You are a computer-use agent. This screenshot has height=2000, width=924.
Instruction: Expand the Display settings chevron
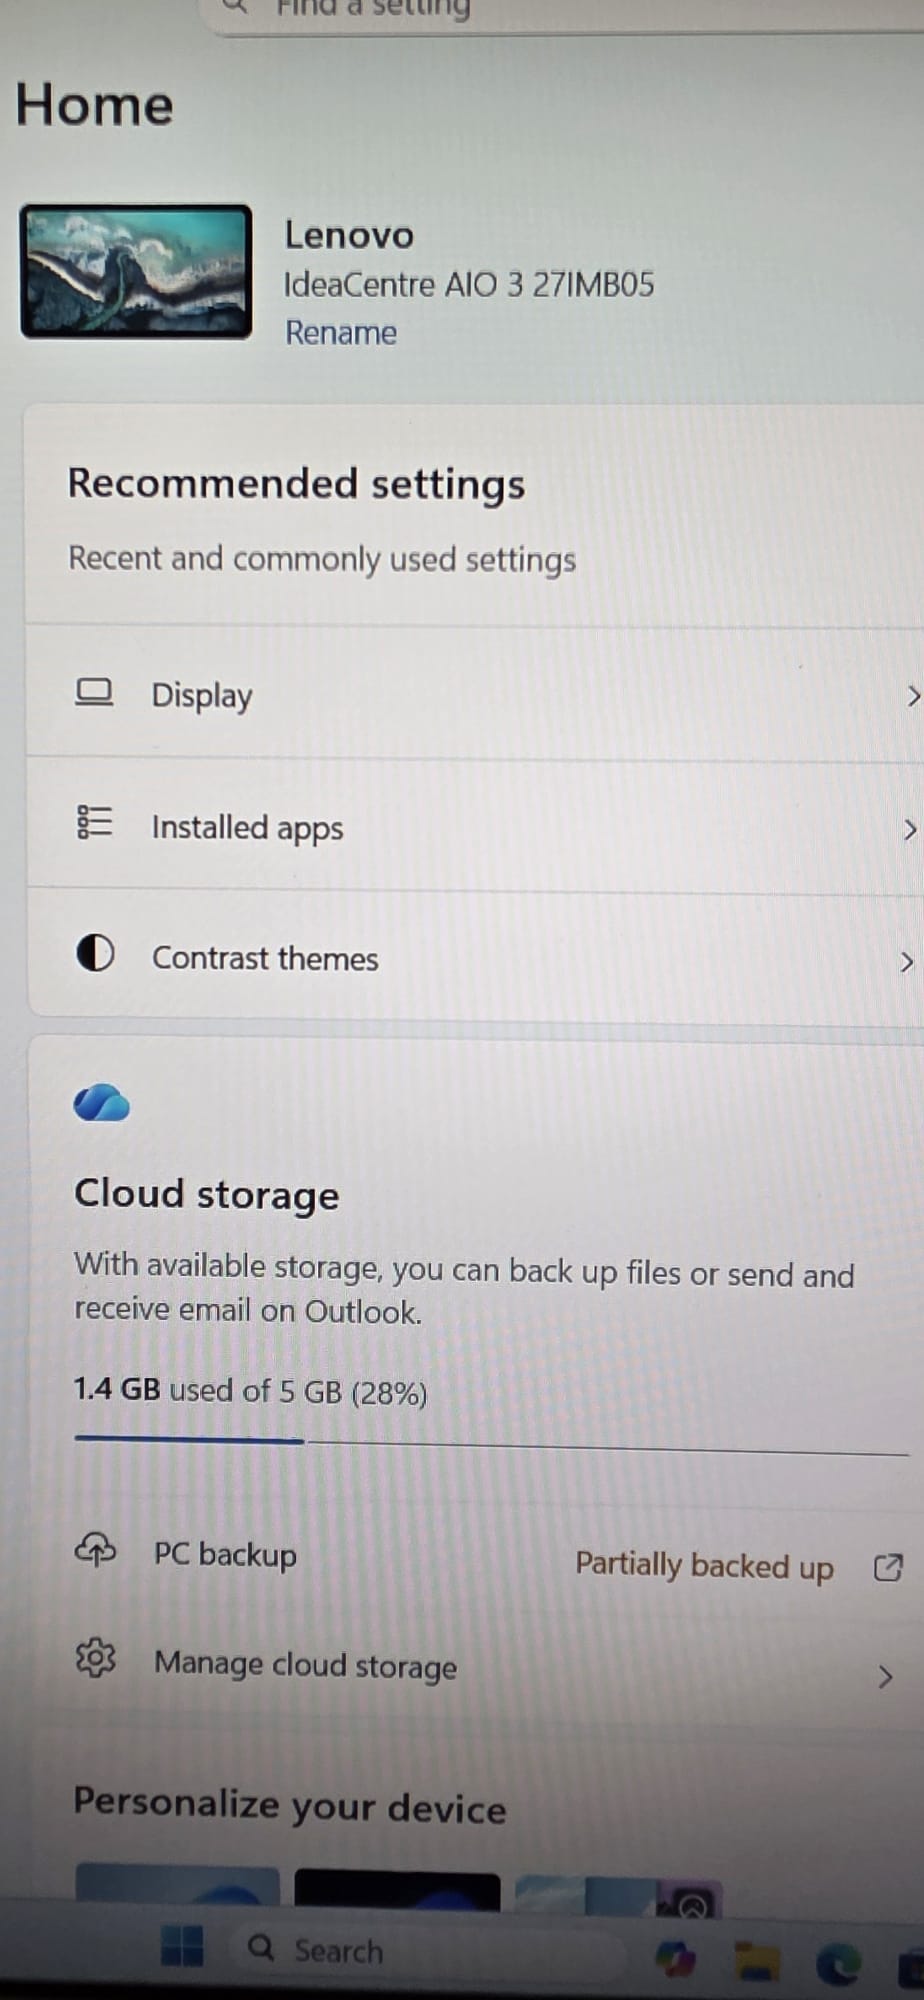[x=912, y=696]
